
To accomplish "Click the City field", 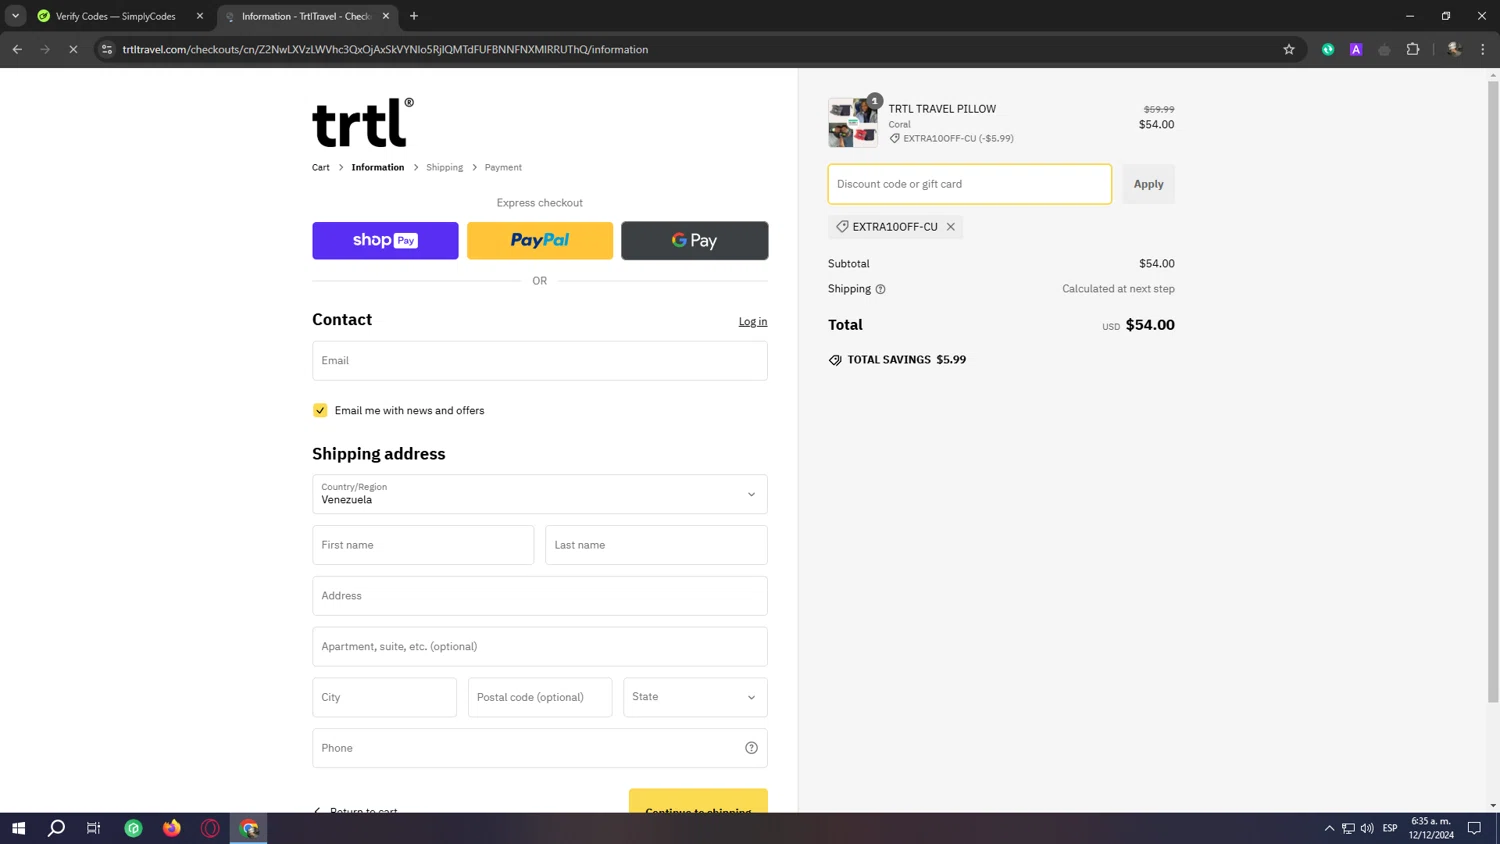I will click(384, 697).
